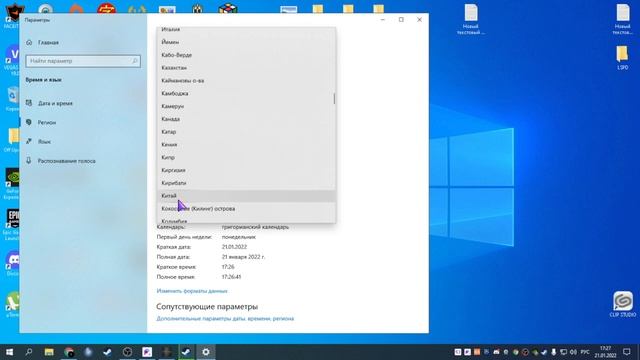Select the GeForce Experience desktop icon
Screen dimensions: 640x360
pyautogui.click(x=12, y=184)
